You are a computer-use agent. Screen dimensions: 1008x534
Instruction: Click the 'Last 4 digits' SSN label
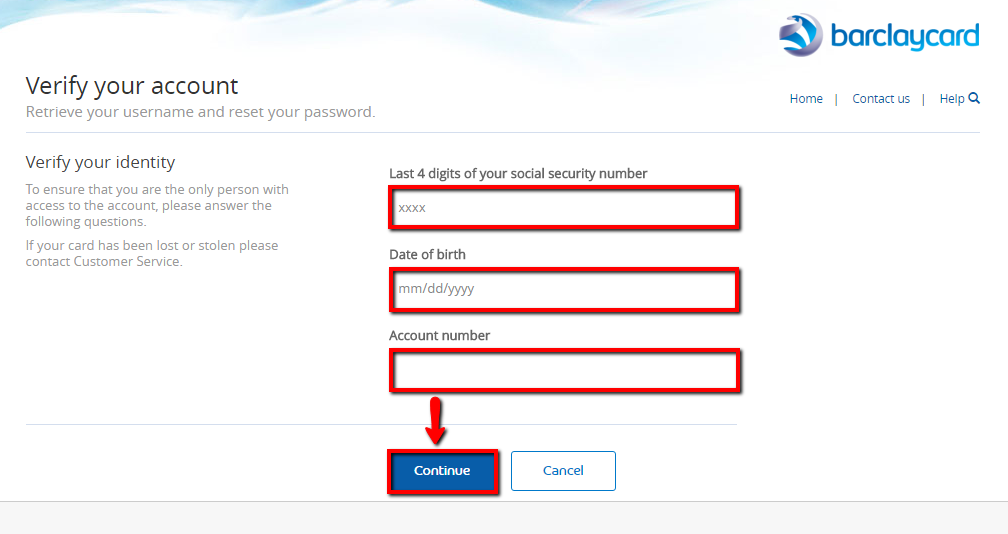pyautogui.click(x=518, y=174)
